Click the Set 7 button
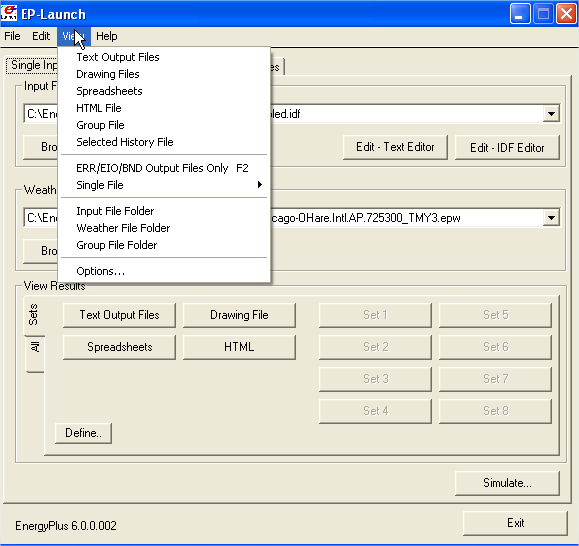Image resolution: width=579 pixels, height=546 pixels. [495, 379]
